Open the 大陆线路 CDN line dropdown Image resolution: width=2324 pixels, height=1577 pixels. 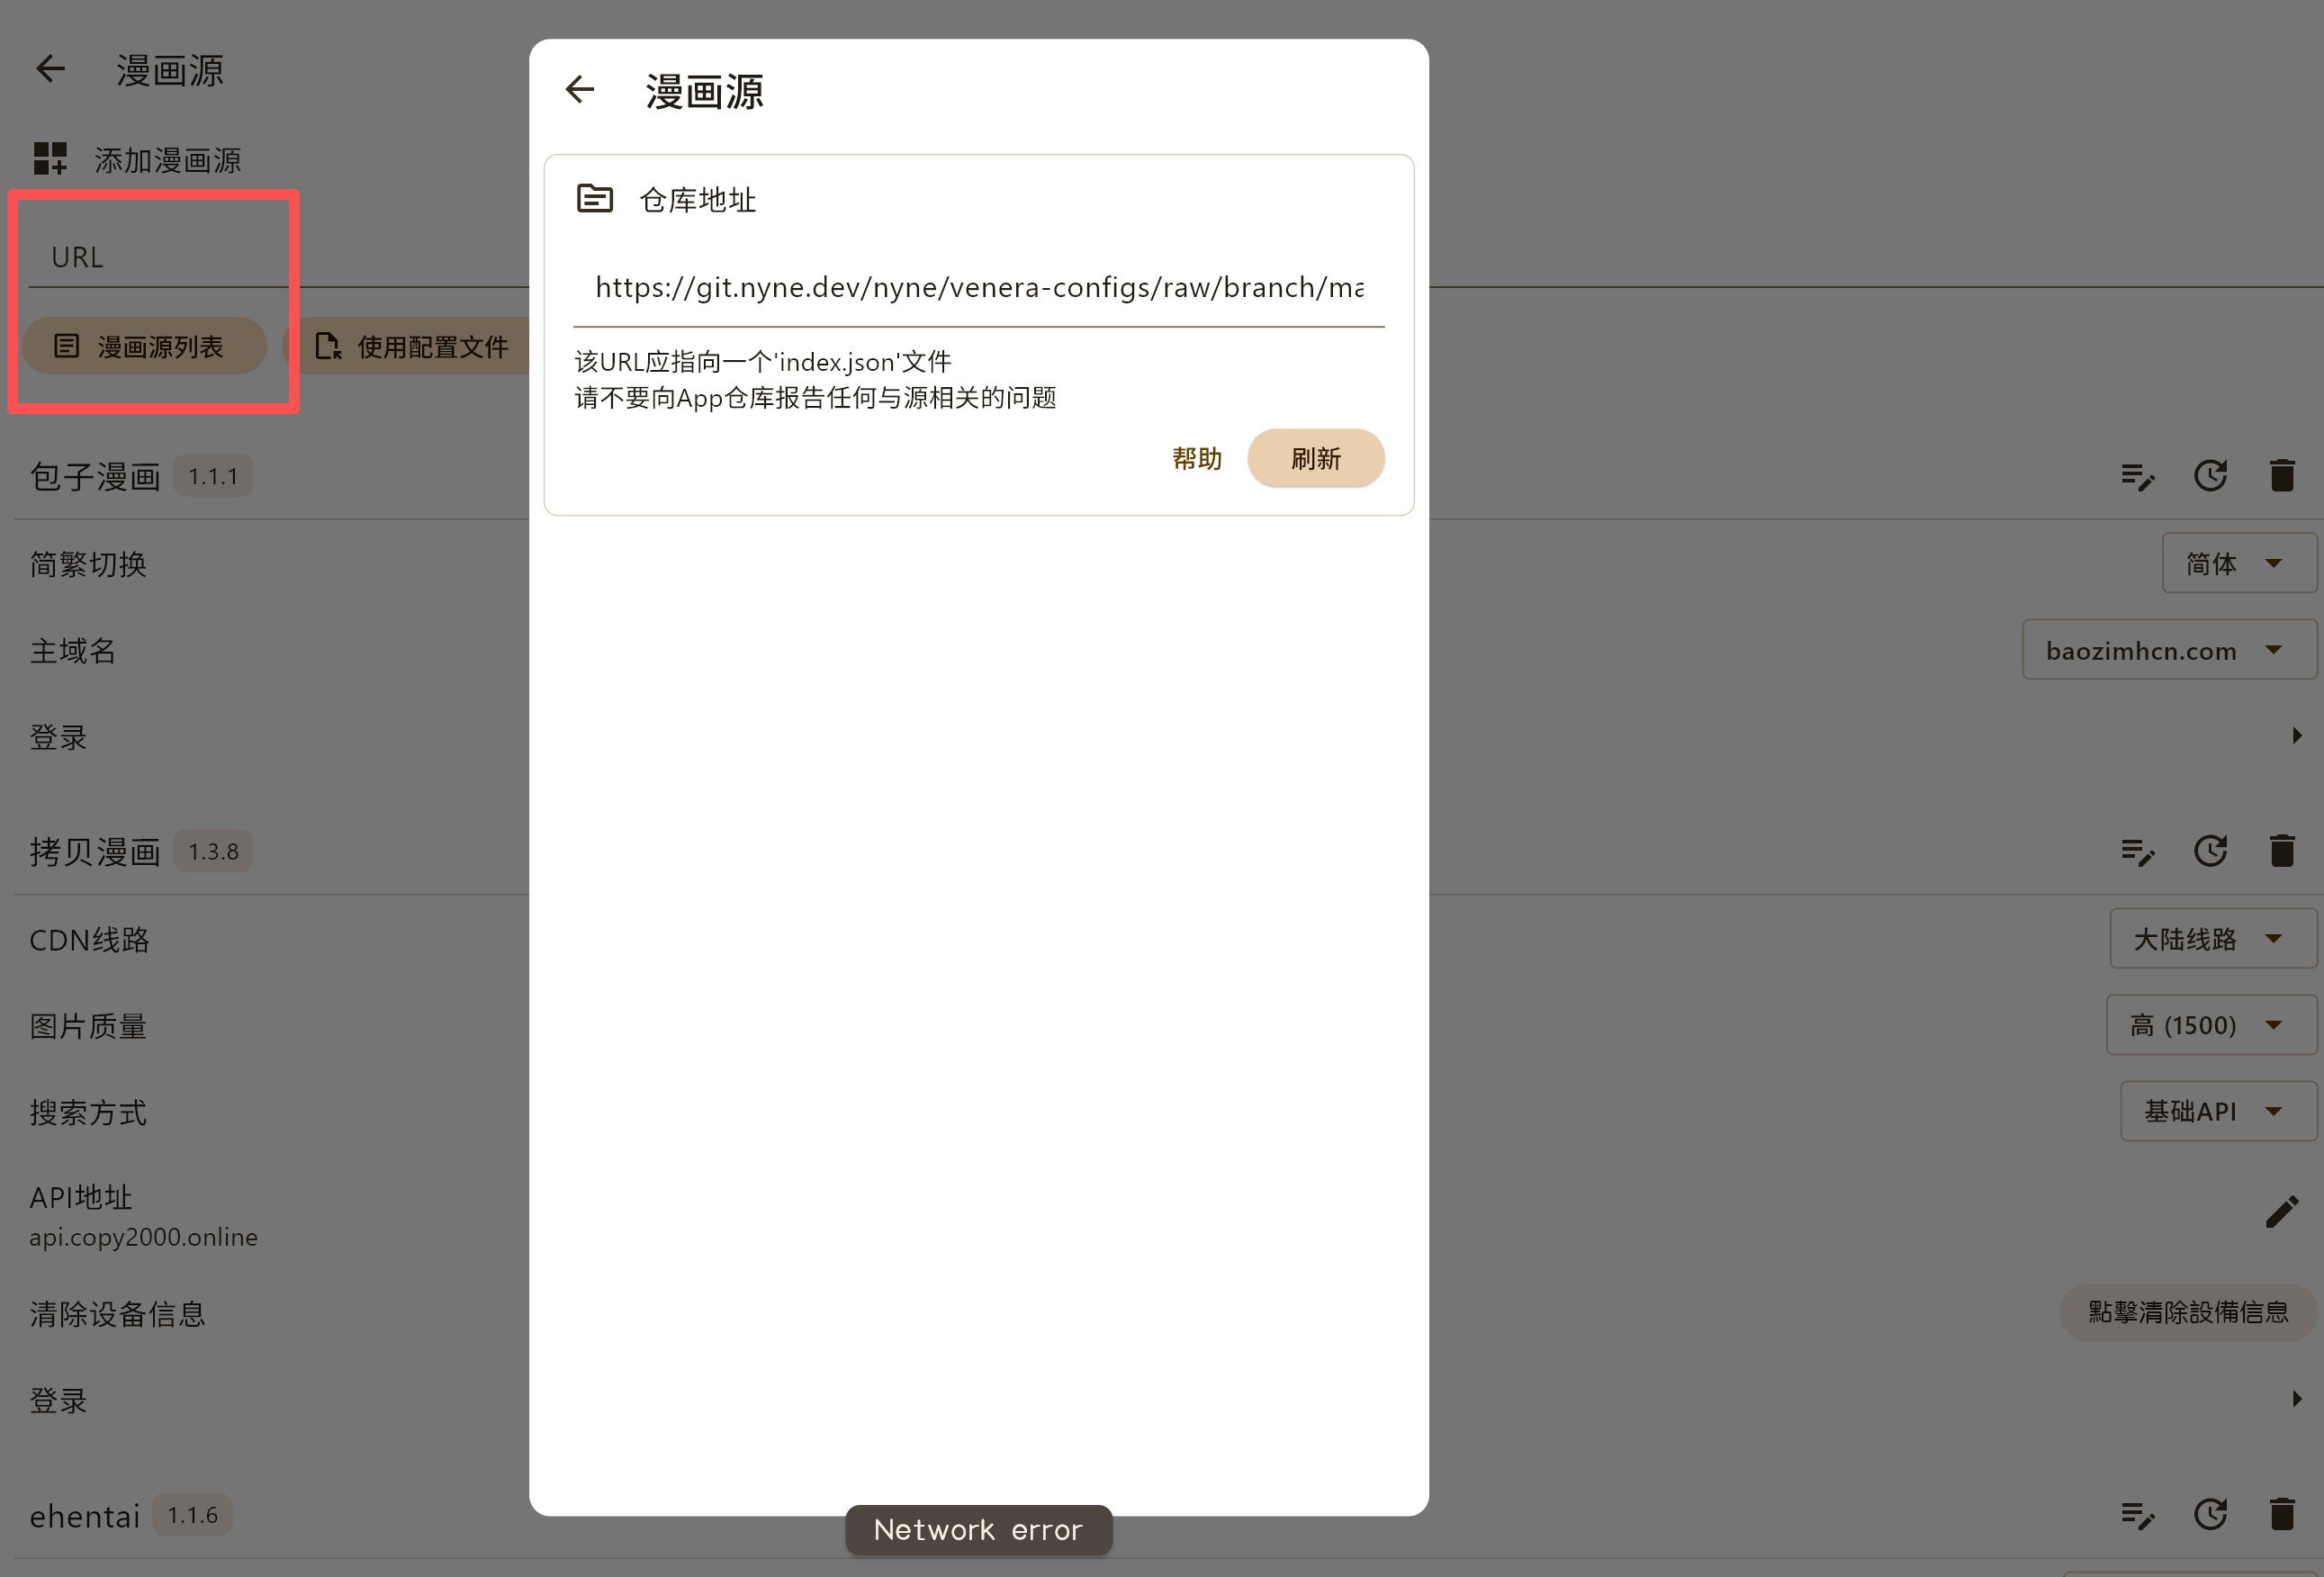click(x=2212, y=938)
